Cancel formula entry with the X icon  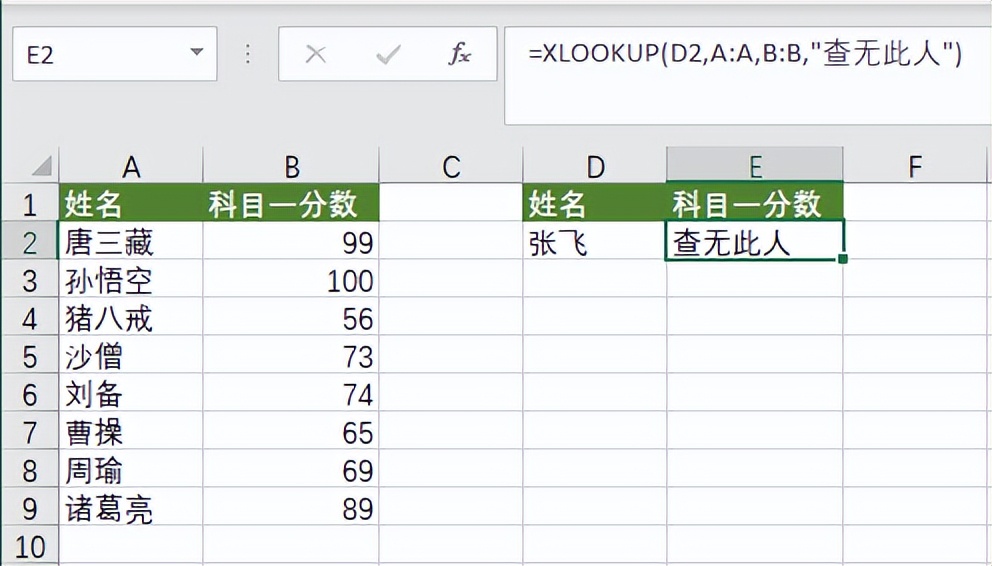point(316,54)
